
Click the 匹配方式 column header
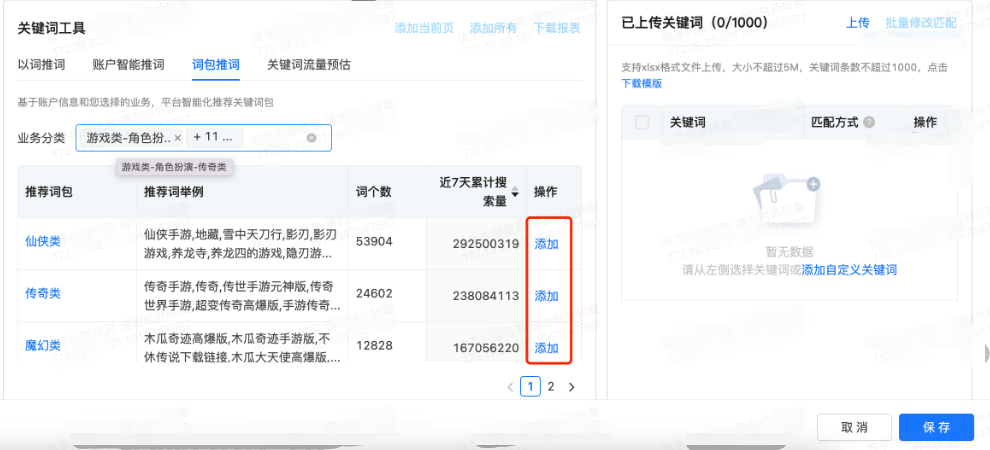[835, 122]
